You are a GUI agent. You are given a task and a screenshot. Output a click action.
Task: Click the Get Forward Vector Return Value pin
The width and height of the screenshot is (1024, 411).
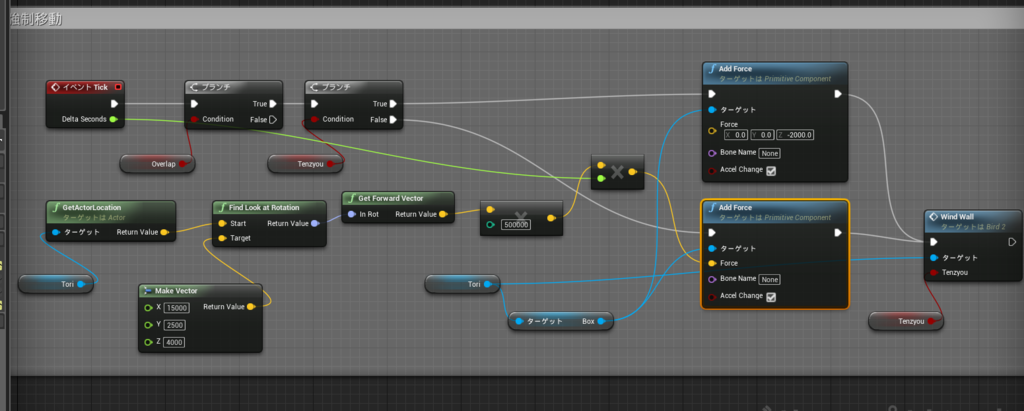pos(443,214)
